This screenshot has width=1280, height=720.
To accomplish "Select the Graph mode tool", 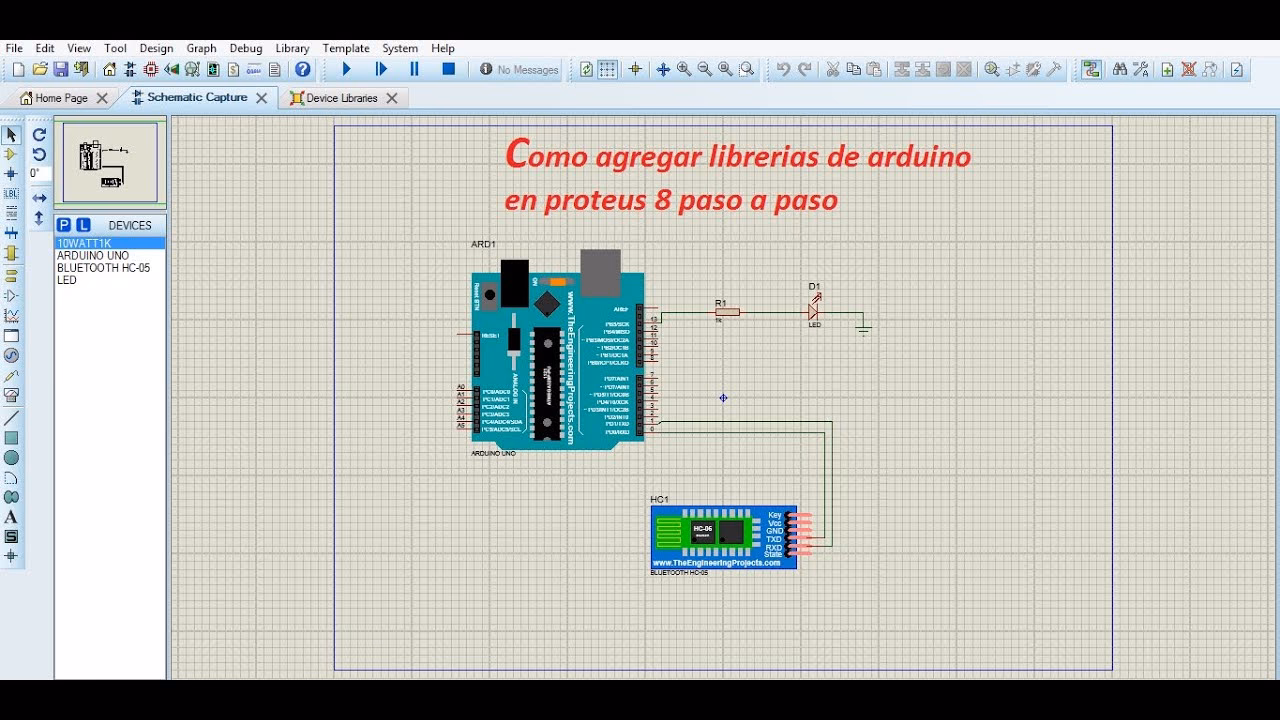I will [x=10, y=315].
